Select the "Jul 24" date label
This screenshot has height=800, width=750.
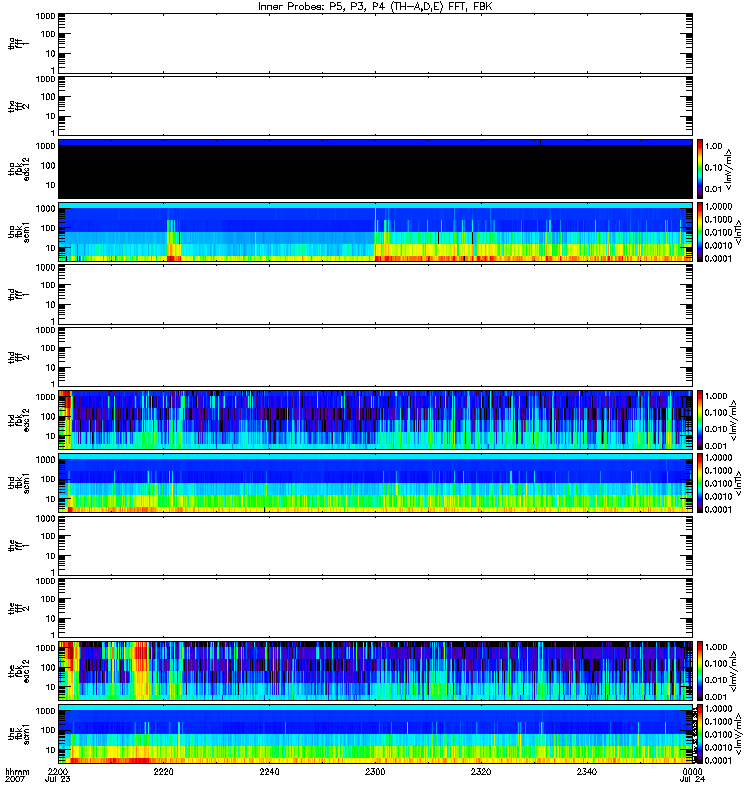[x=692, y=779]
